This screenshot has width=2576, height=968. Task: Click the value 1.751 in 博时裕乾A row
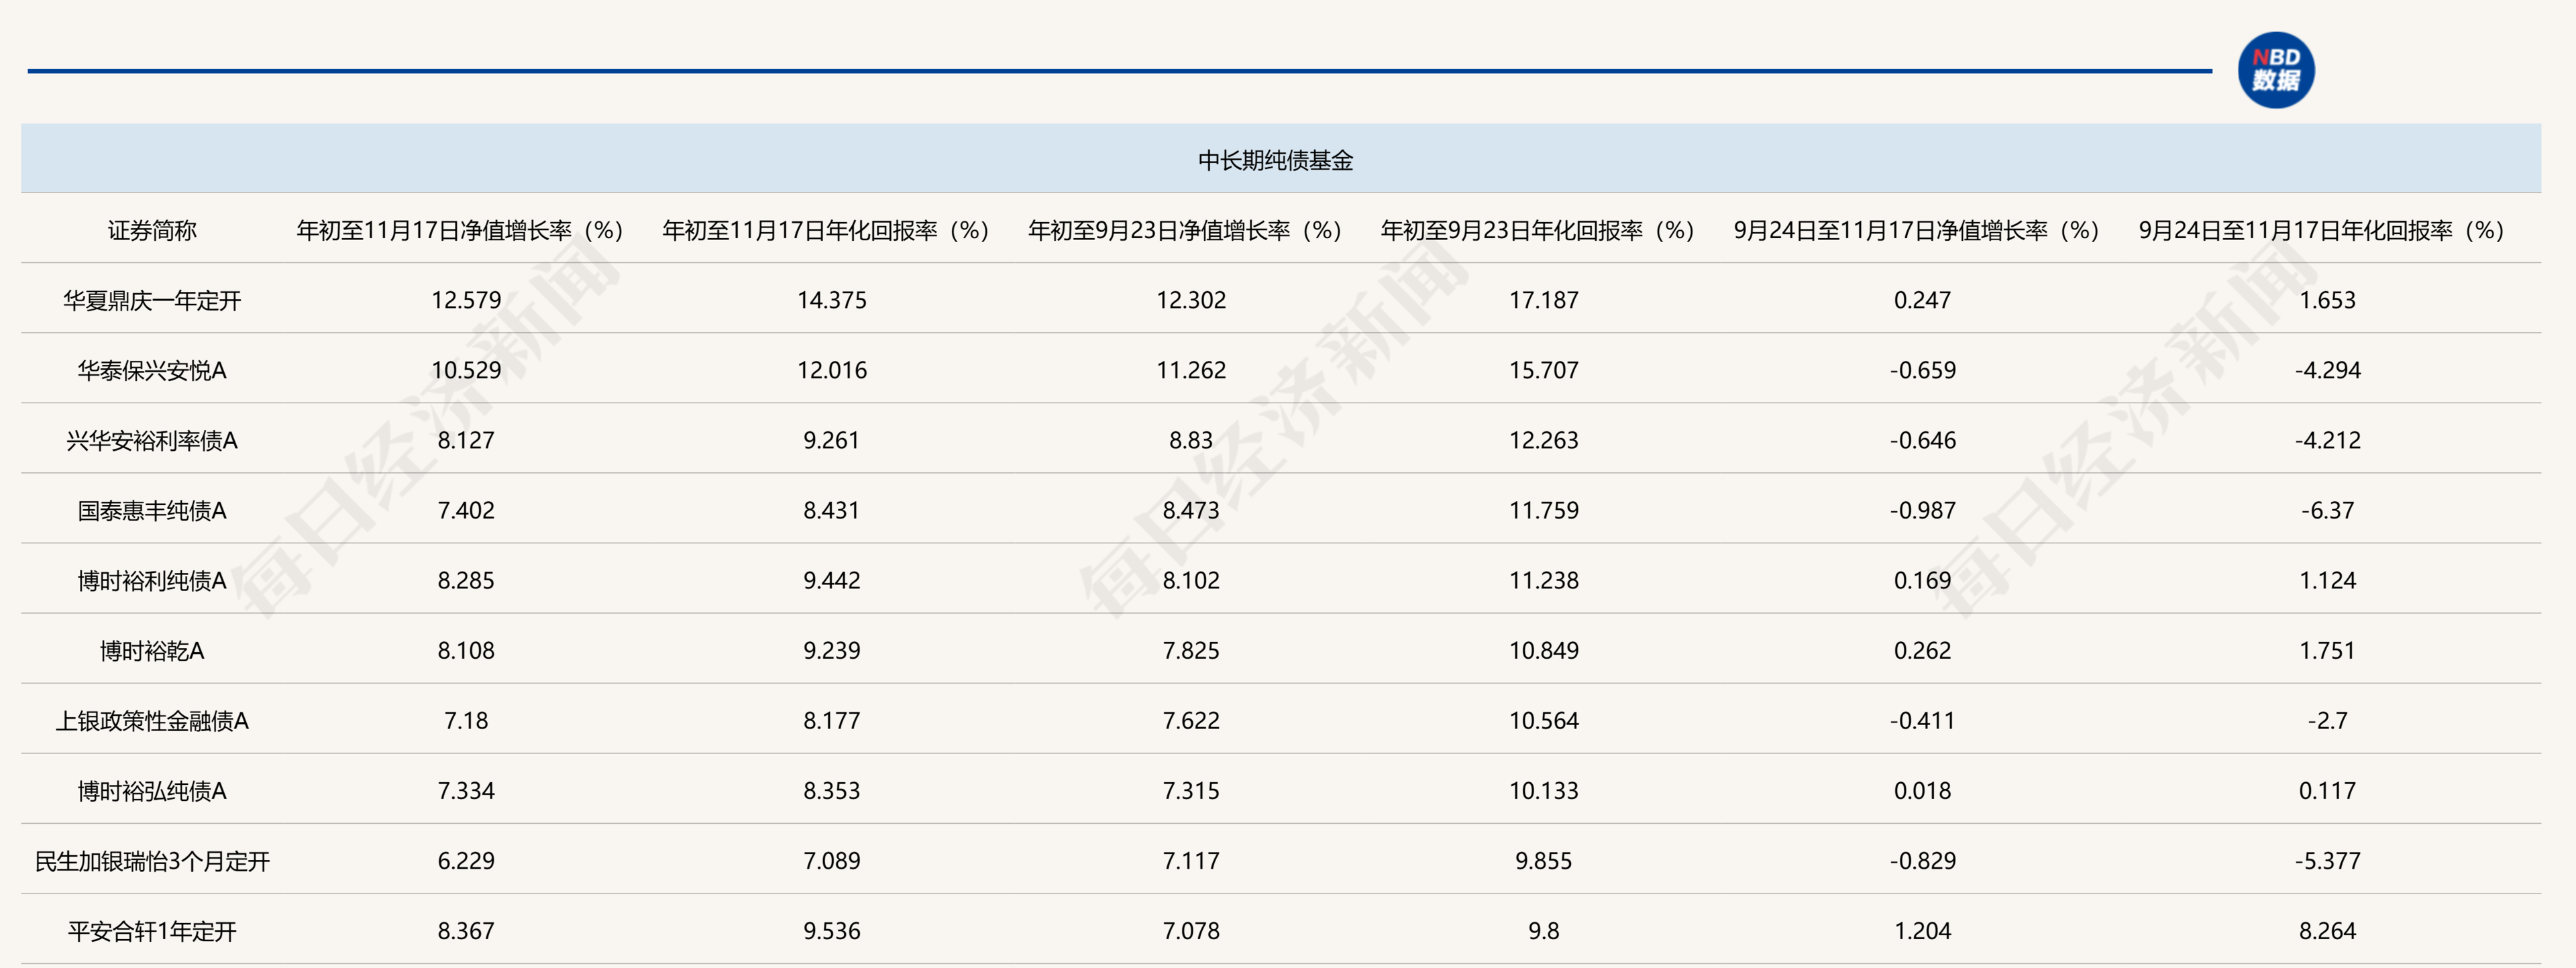[x=2327, y=650]
